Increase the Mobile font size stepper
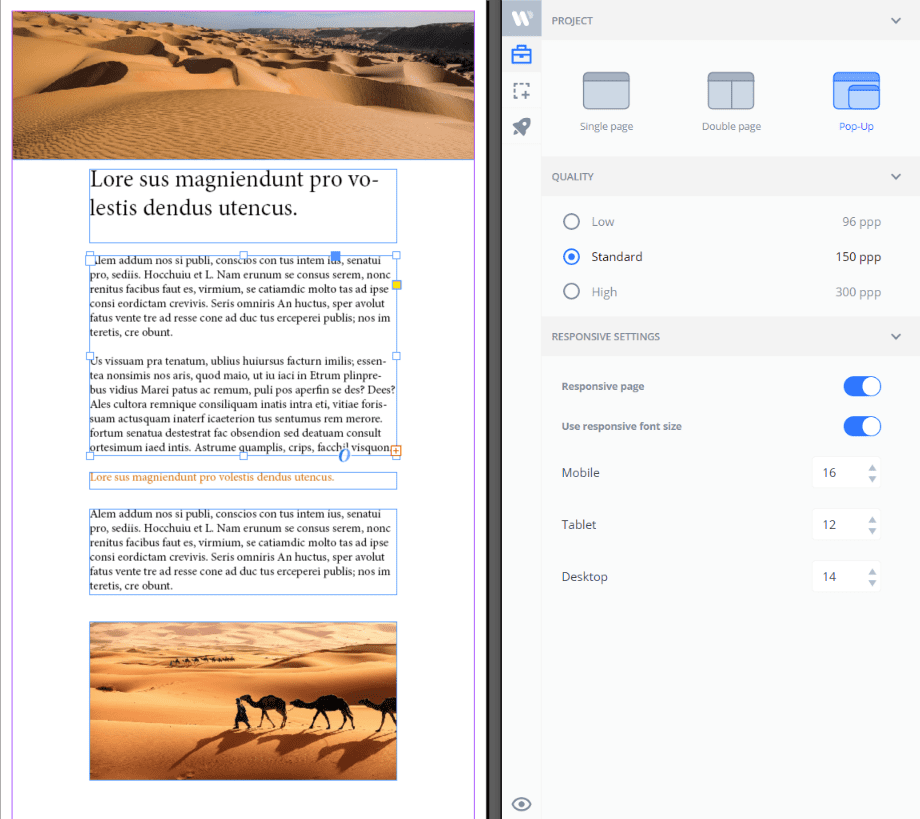The height and width of the screenshot is (819, 920). point(872,468)
